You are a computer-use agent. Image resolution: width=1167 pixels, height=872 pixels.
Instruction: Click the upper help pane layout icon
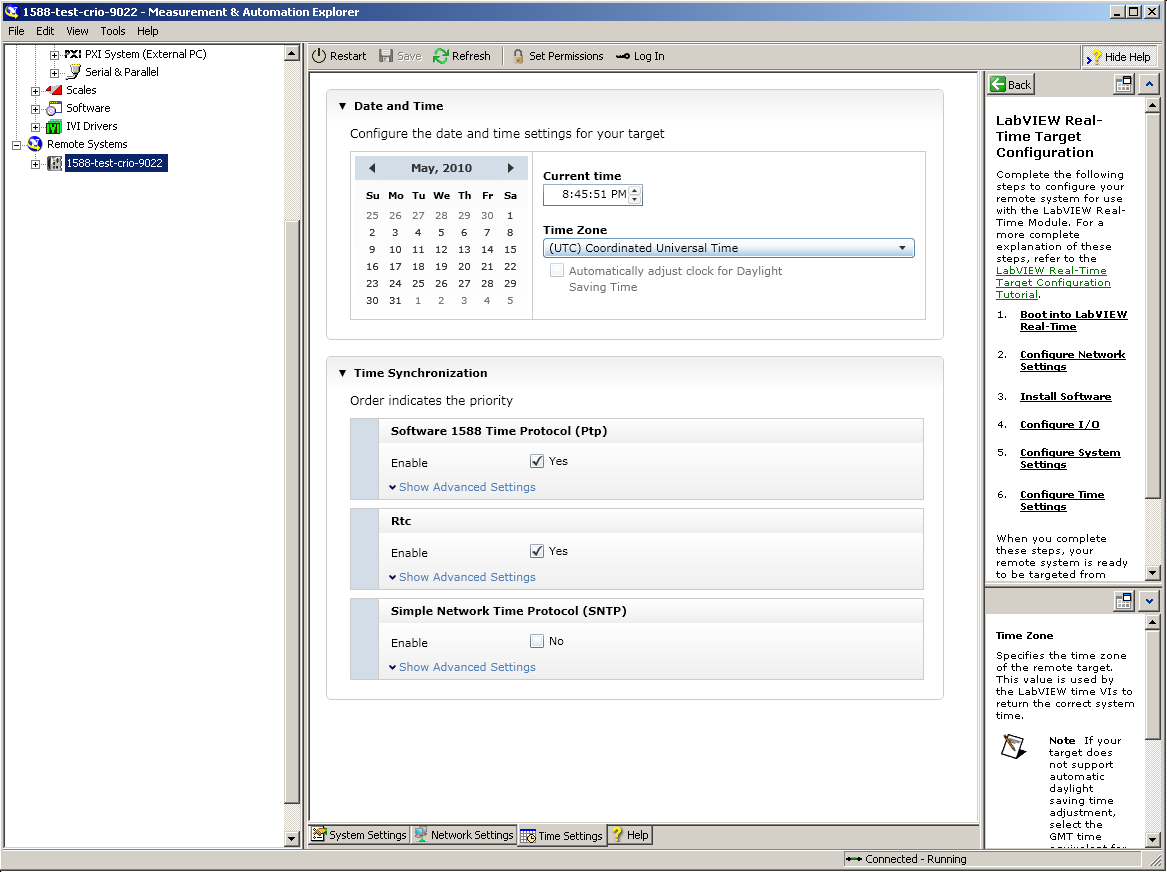click(x=1123, y=84)
